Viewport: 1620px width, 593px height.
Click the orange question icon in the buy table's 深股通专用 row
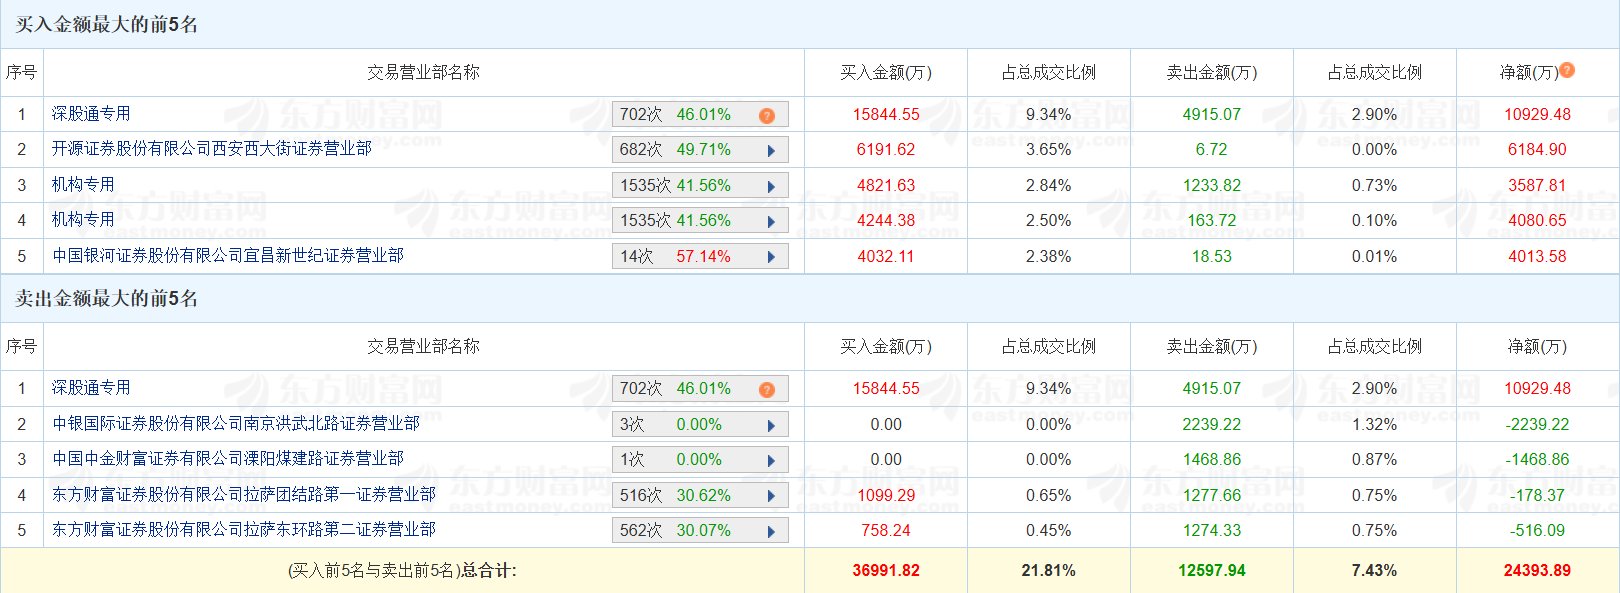pyautogui.click(x=766, y=116)
